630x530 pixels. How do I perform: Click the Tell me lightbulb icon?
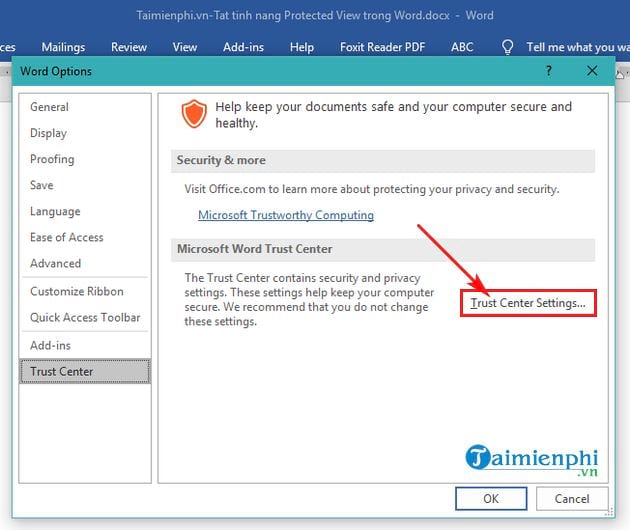point(508,47)
